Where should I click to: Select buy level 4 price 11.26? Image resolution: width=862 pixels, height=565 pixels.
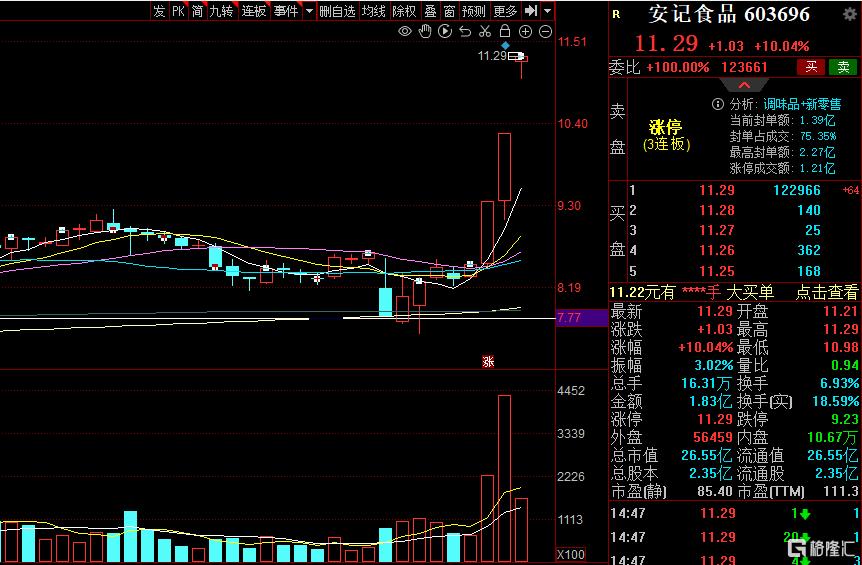(717, 250)
